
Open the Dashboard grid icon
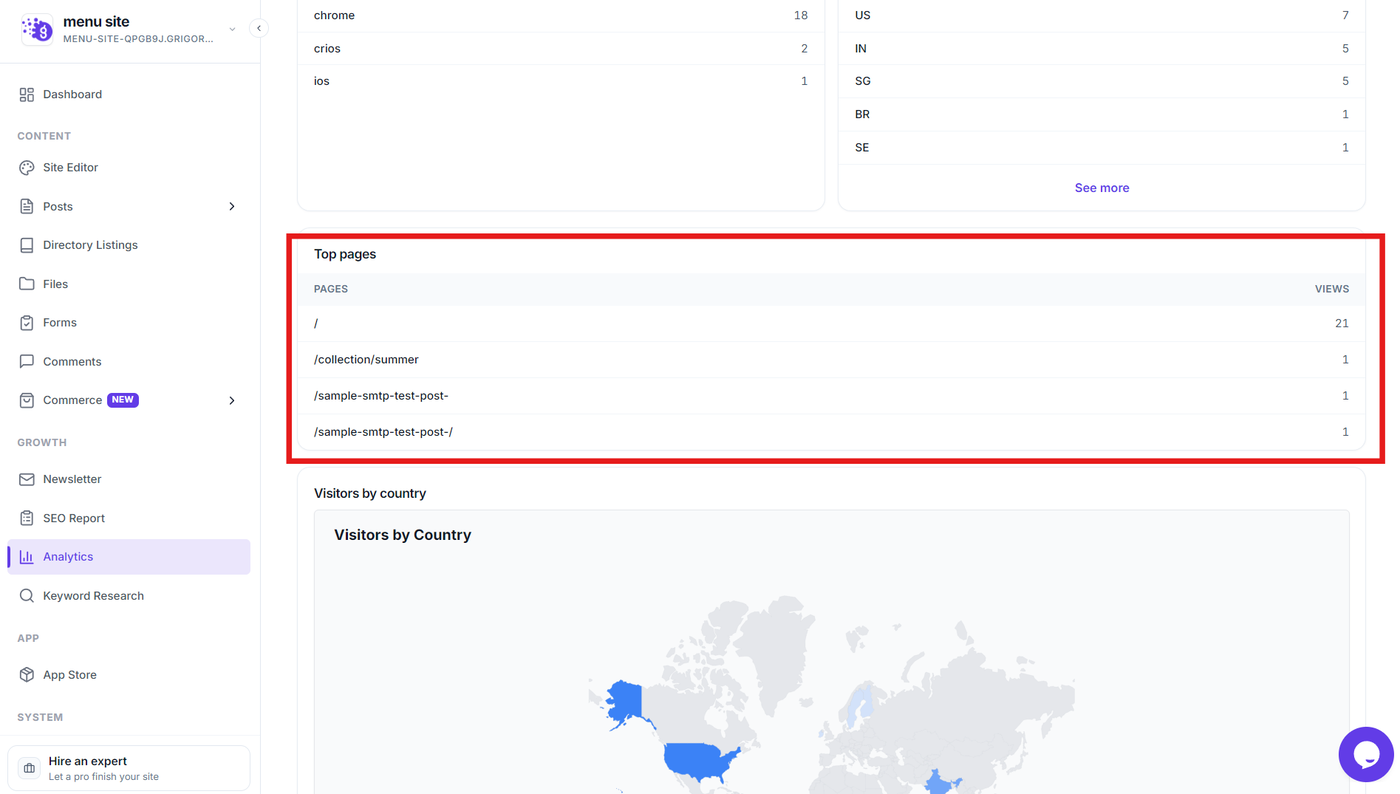27,95
